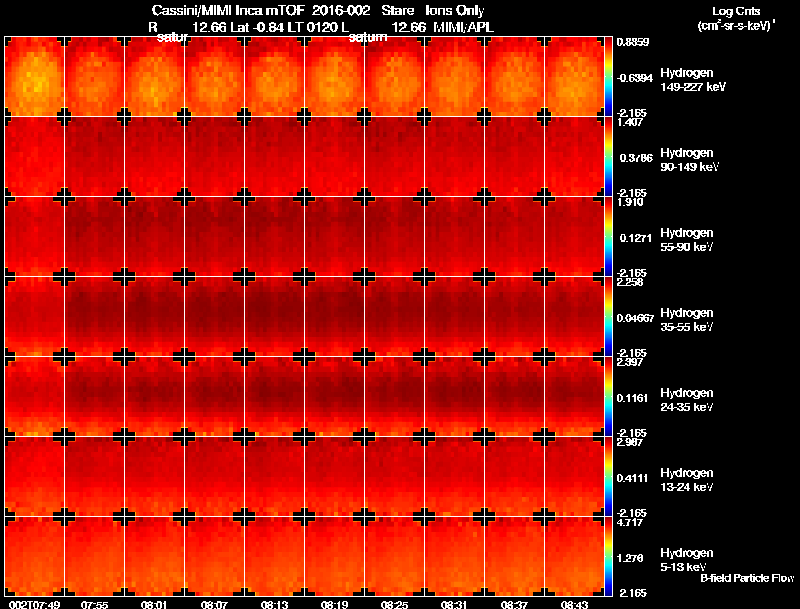800x609 pixels.
Task: Click the 'LT 0120' header value
Action: (313, 28)
